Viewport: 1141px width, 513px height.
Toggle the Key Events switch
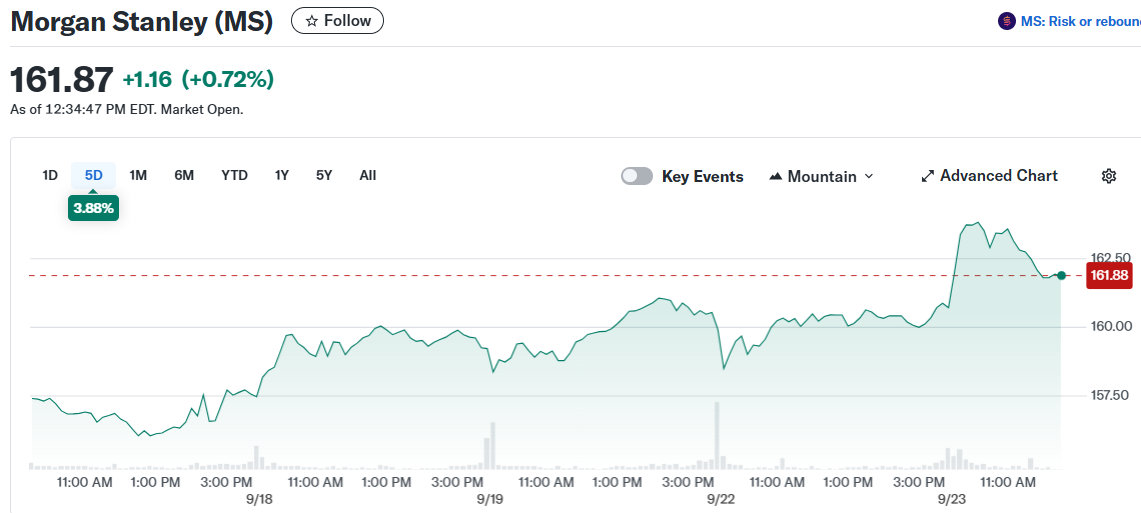[637, 176]
